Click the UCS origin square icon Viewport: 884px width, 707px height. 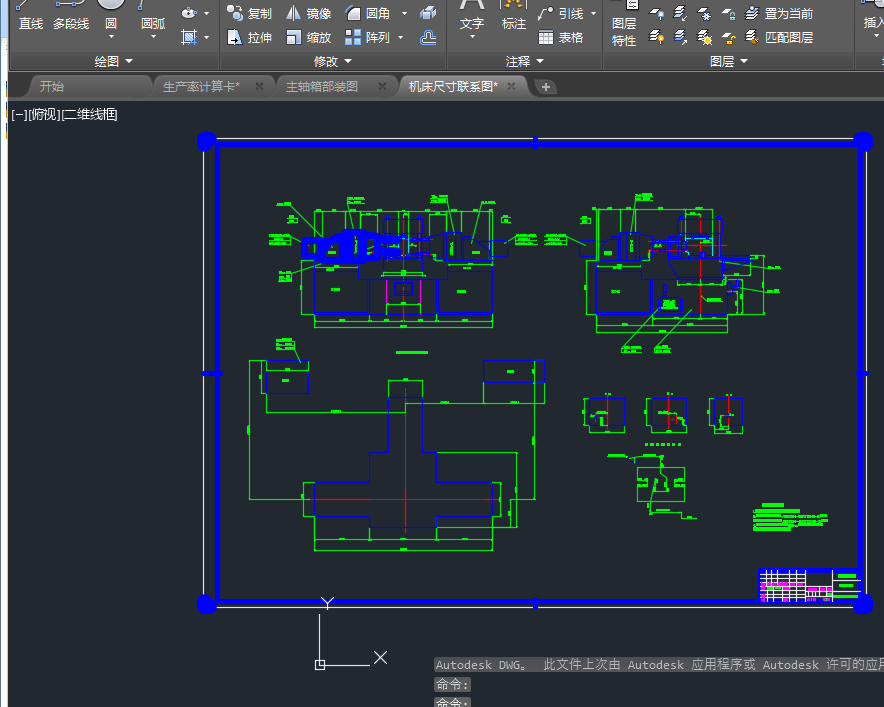coord(320,665)
